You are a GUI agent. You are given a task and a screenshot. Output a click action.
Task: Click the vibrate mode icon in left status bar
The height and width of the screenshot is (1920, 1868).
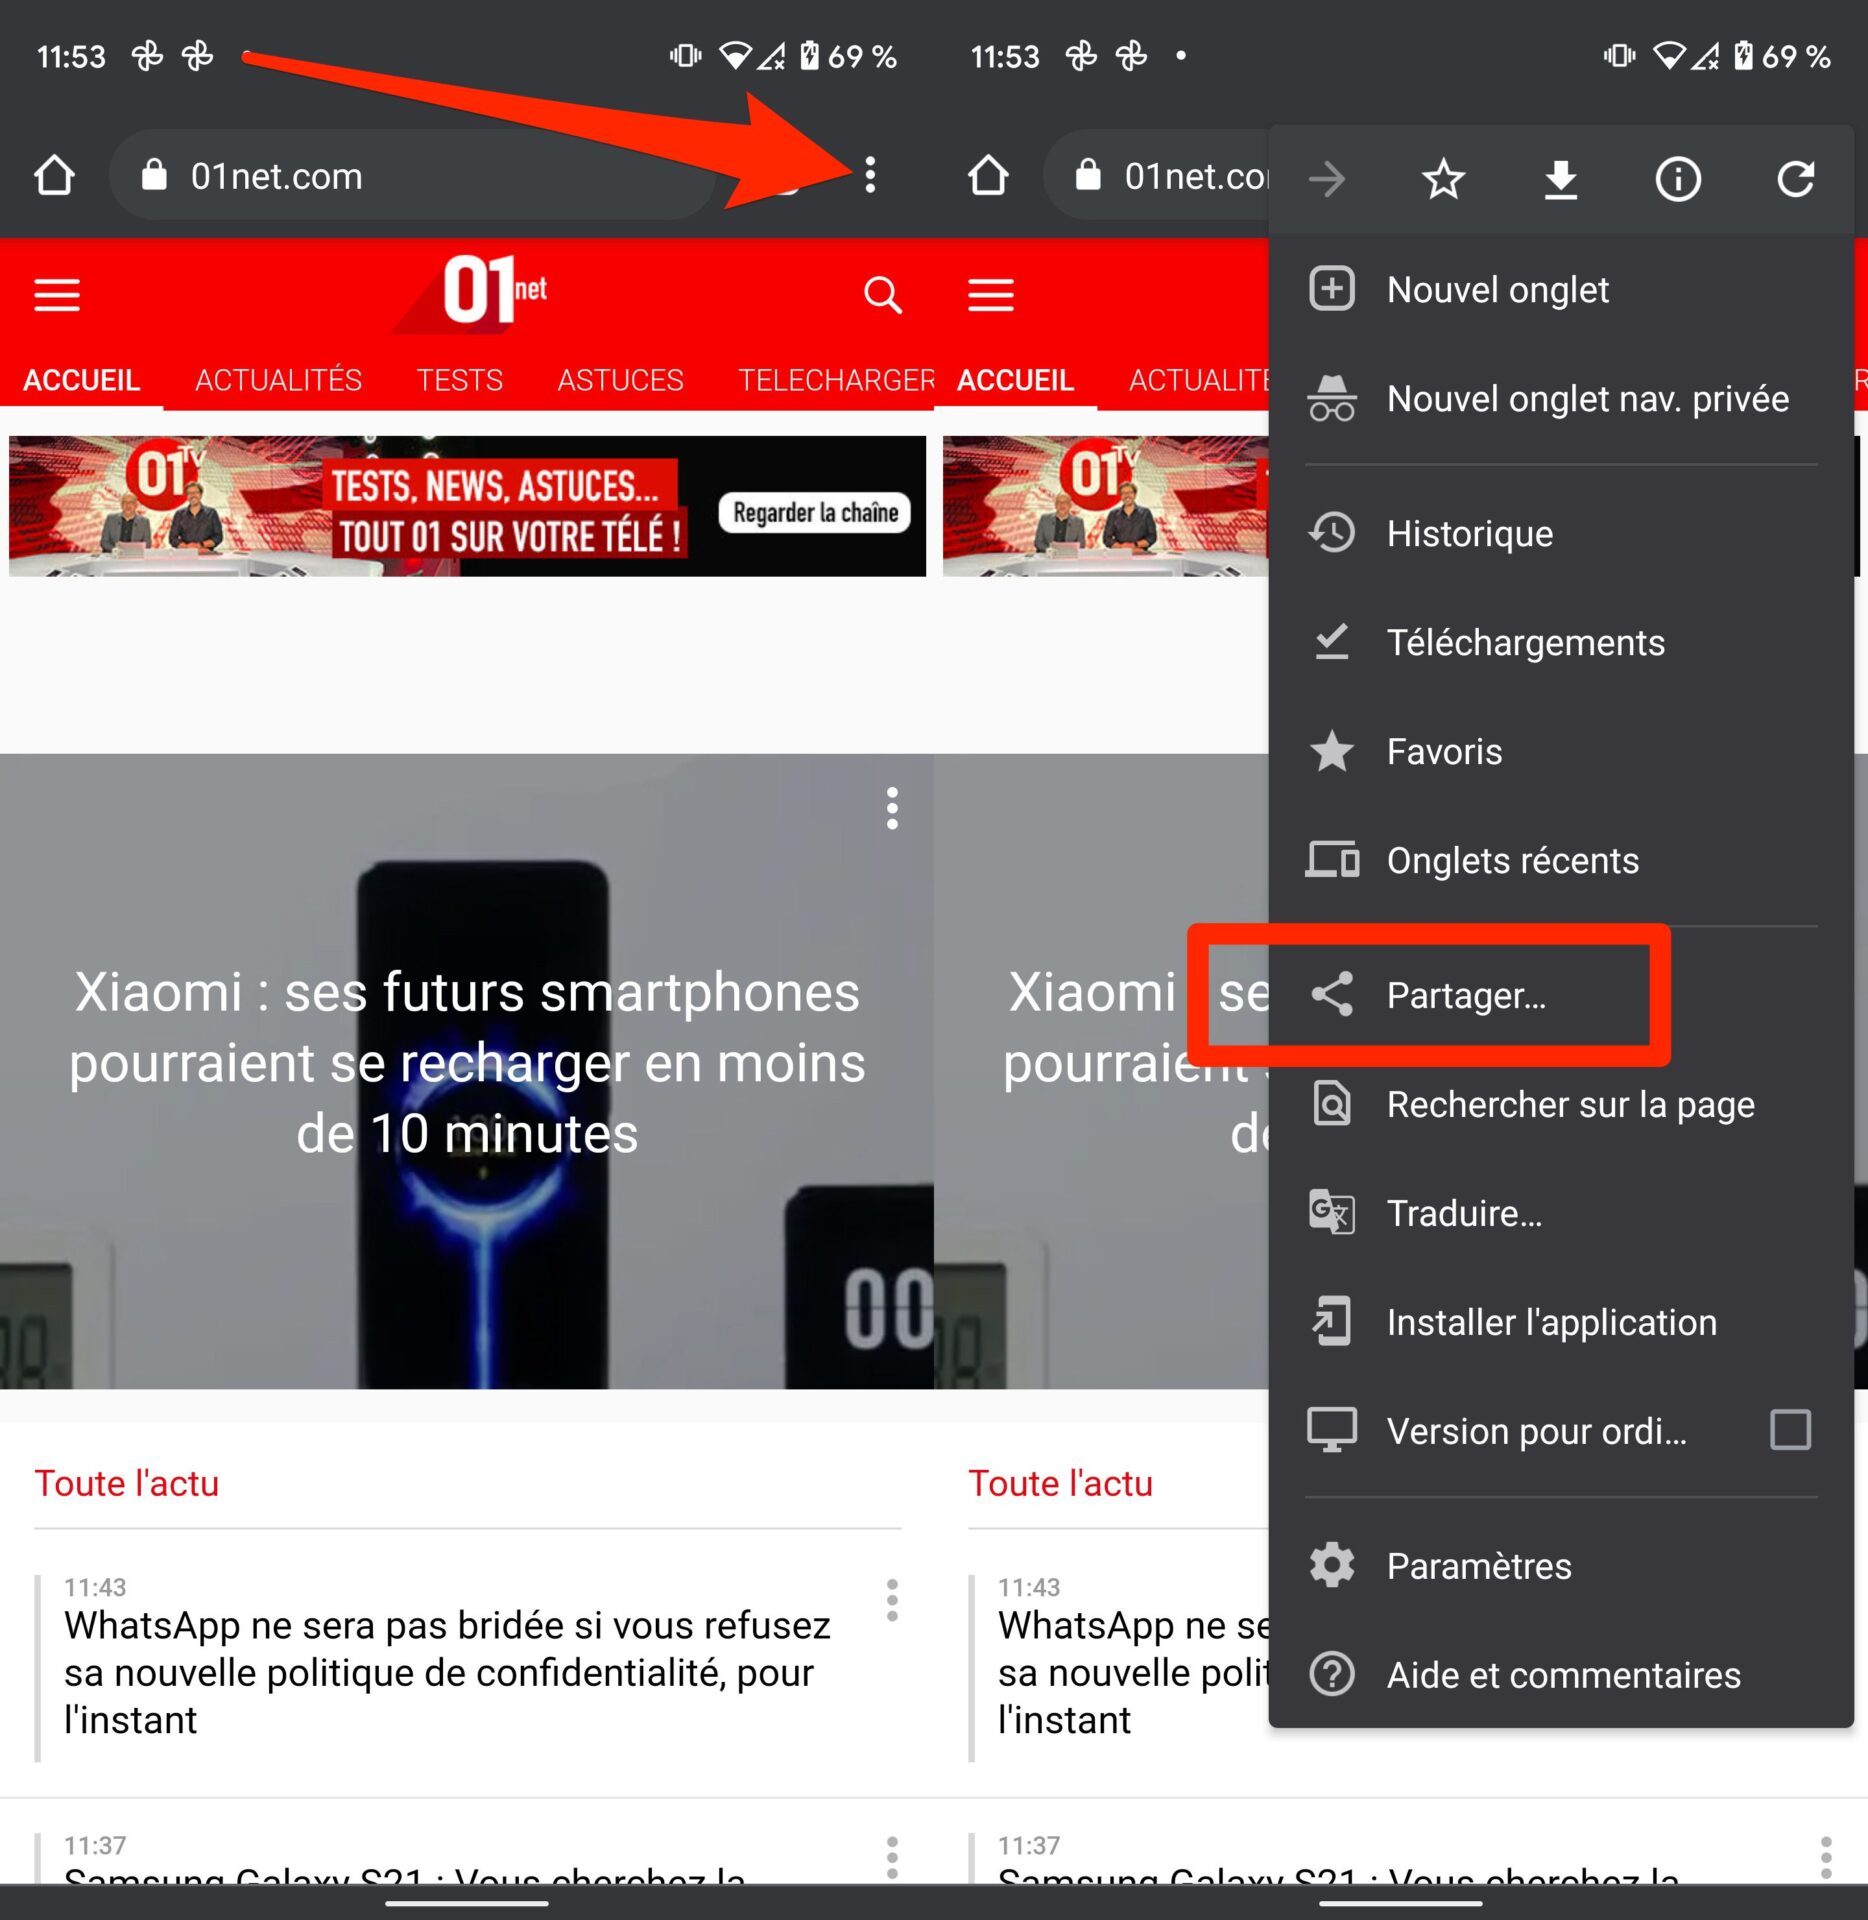pyautogui.click(x=686, y=56)
